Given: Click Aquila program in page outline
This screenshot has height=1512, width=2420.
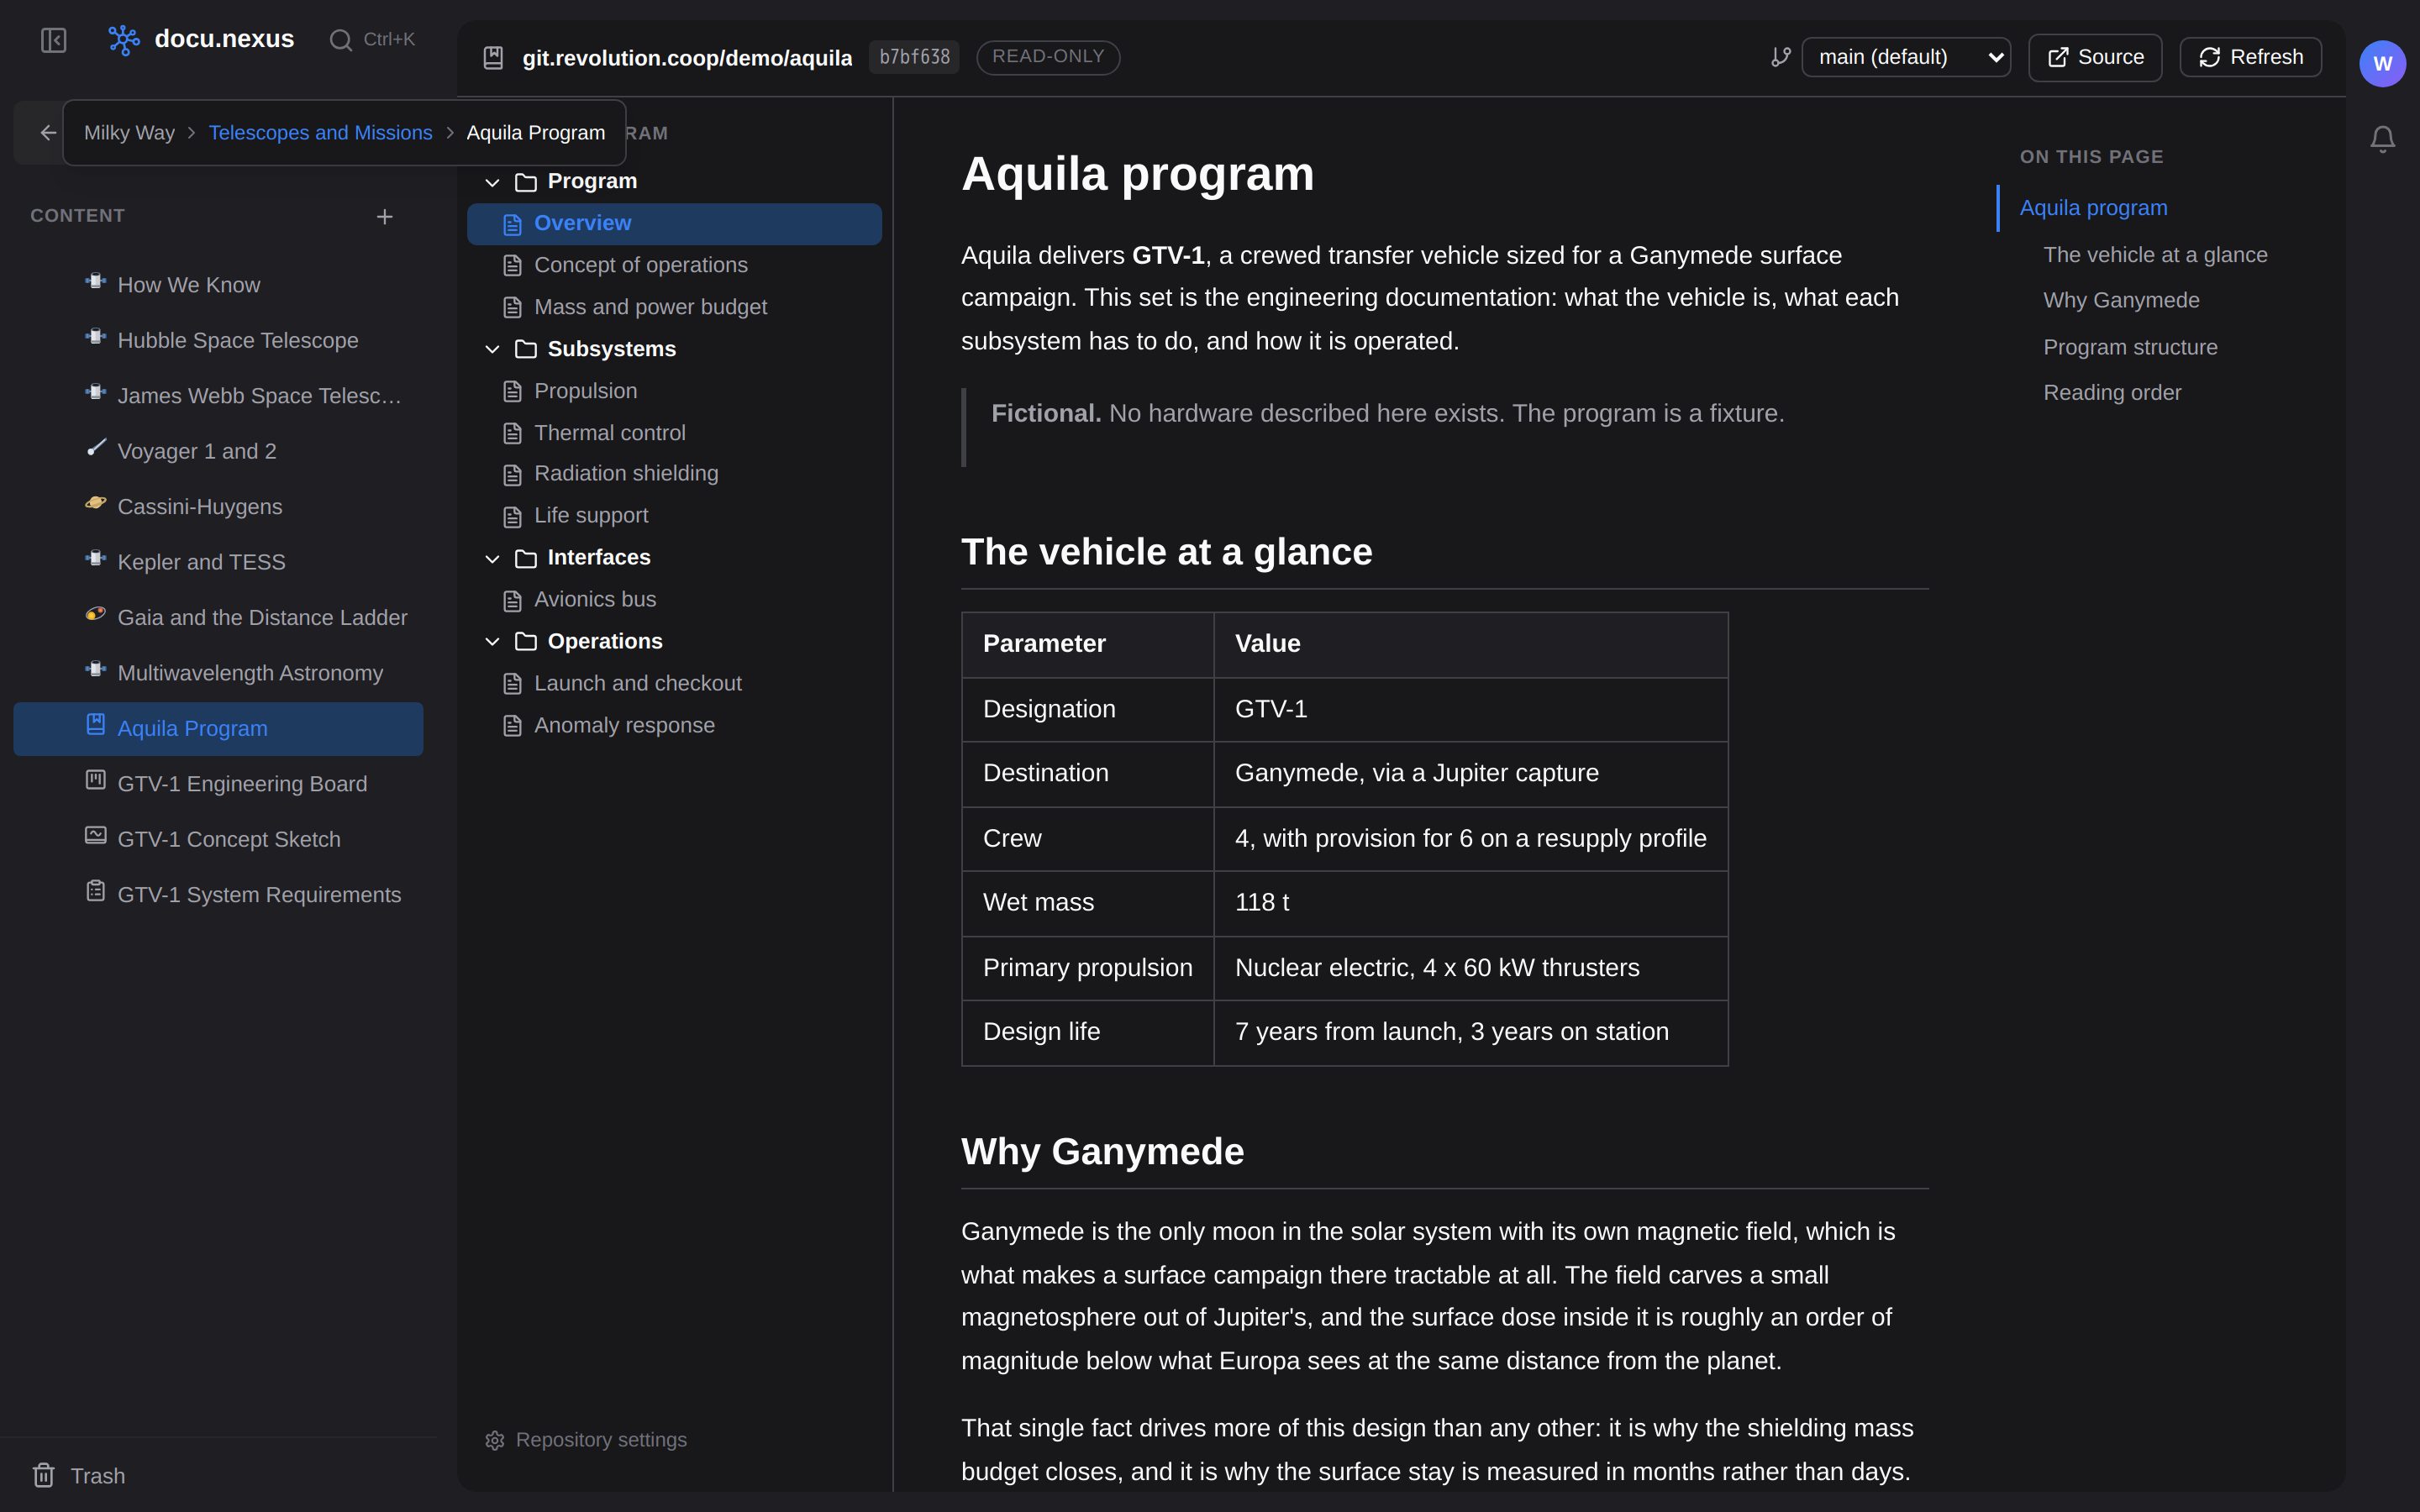Looking at the screenshot, I should pos(2093,208).
